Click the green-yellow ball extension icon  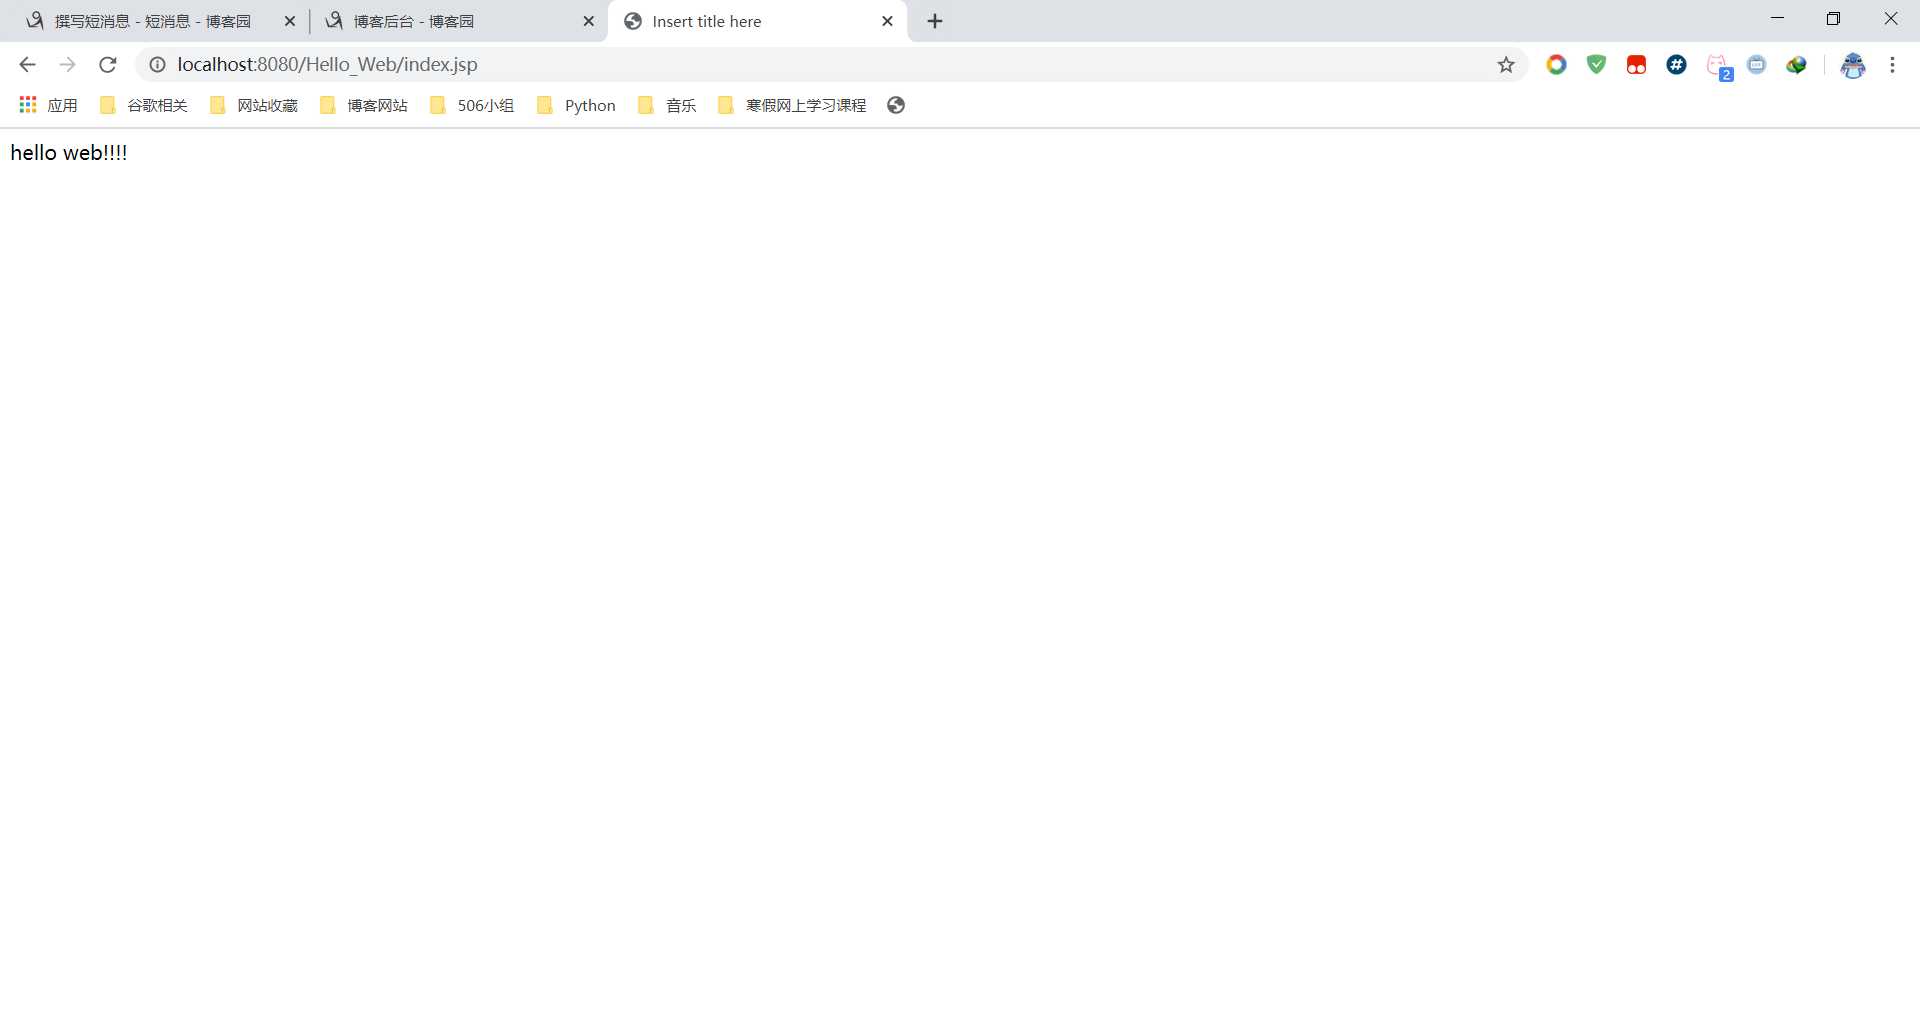(1797, 65)
